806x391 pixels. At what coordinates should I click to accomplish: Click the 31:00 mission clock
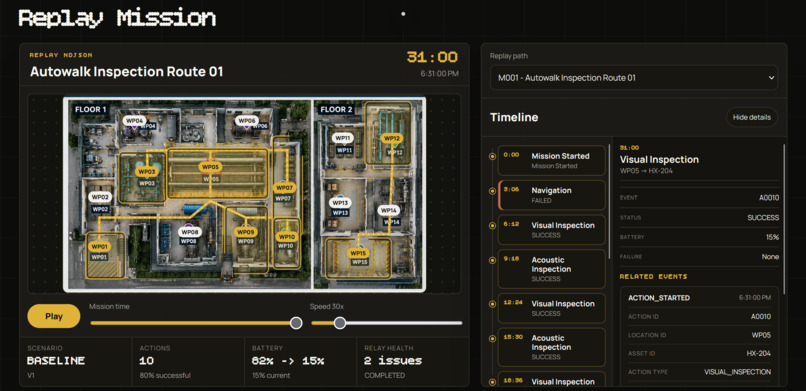coord(432,57)
